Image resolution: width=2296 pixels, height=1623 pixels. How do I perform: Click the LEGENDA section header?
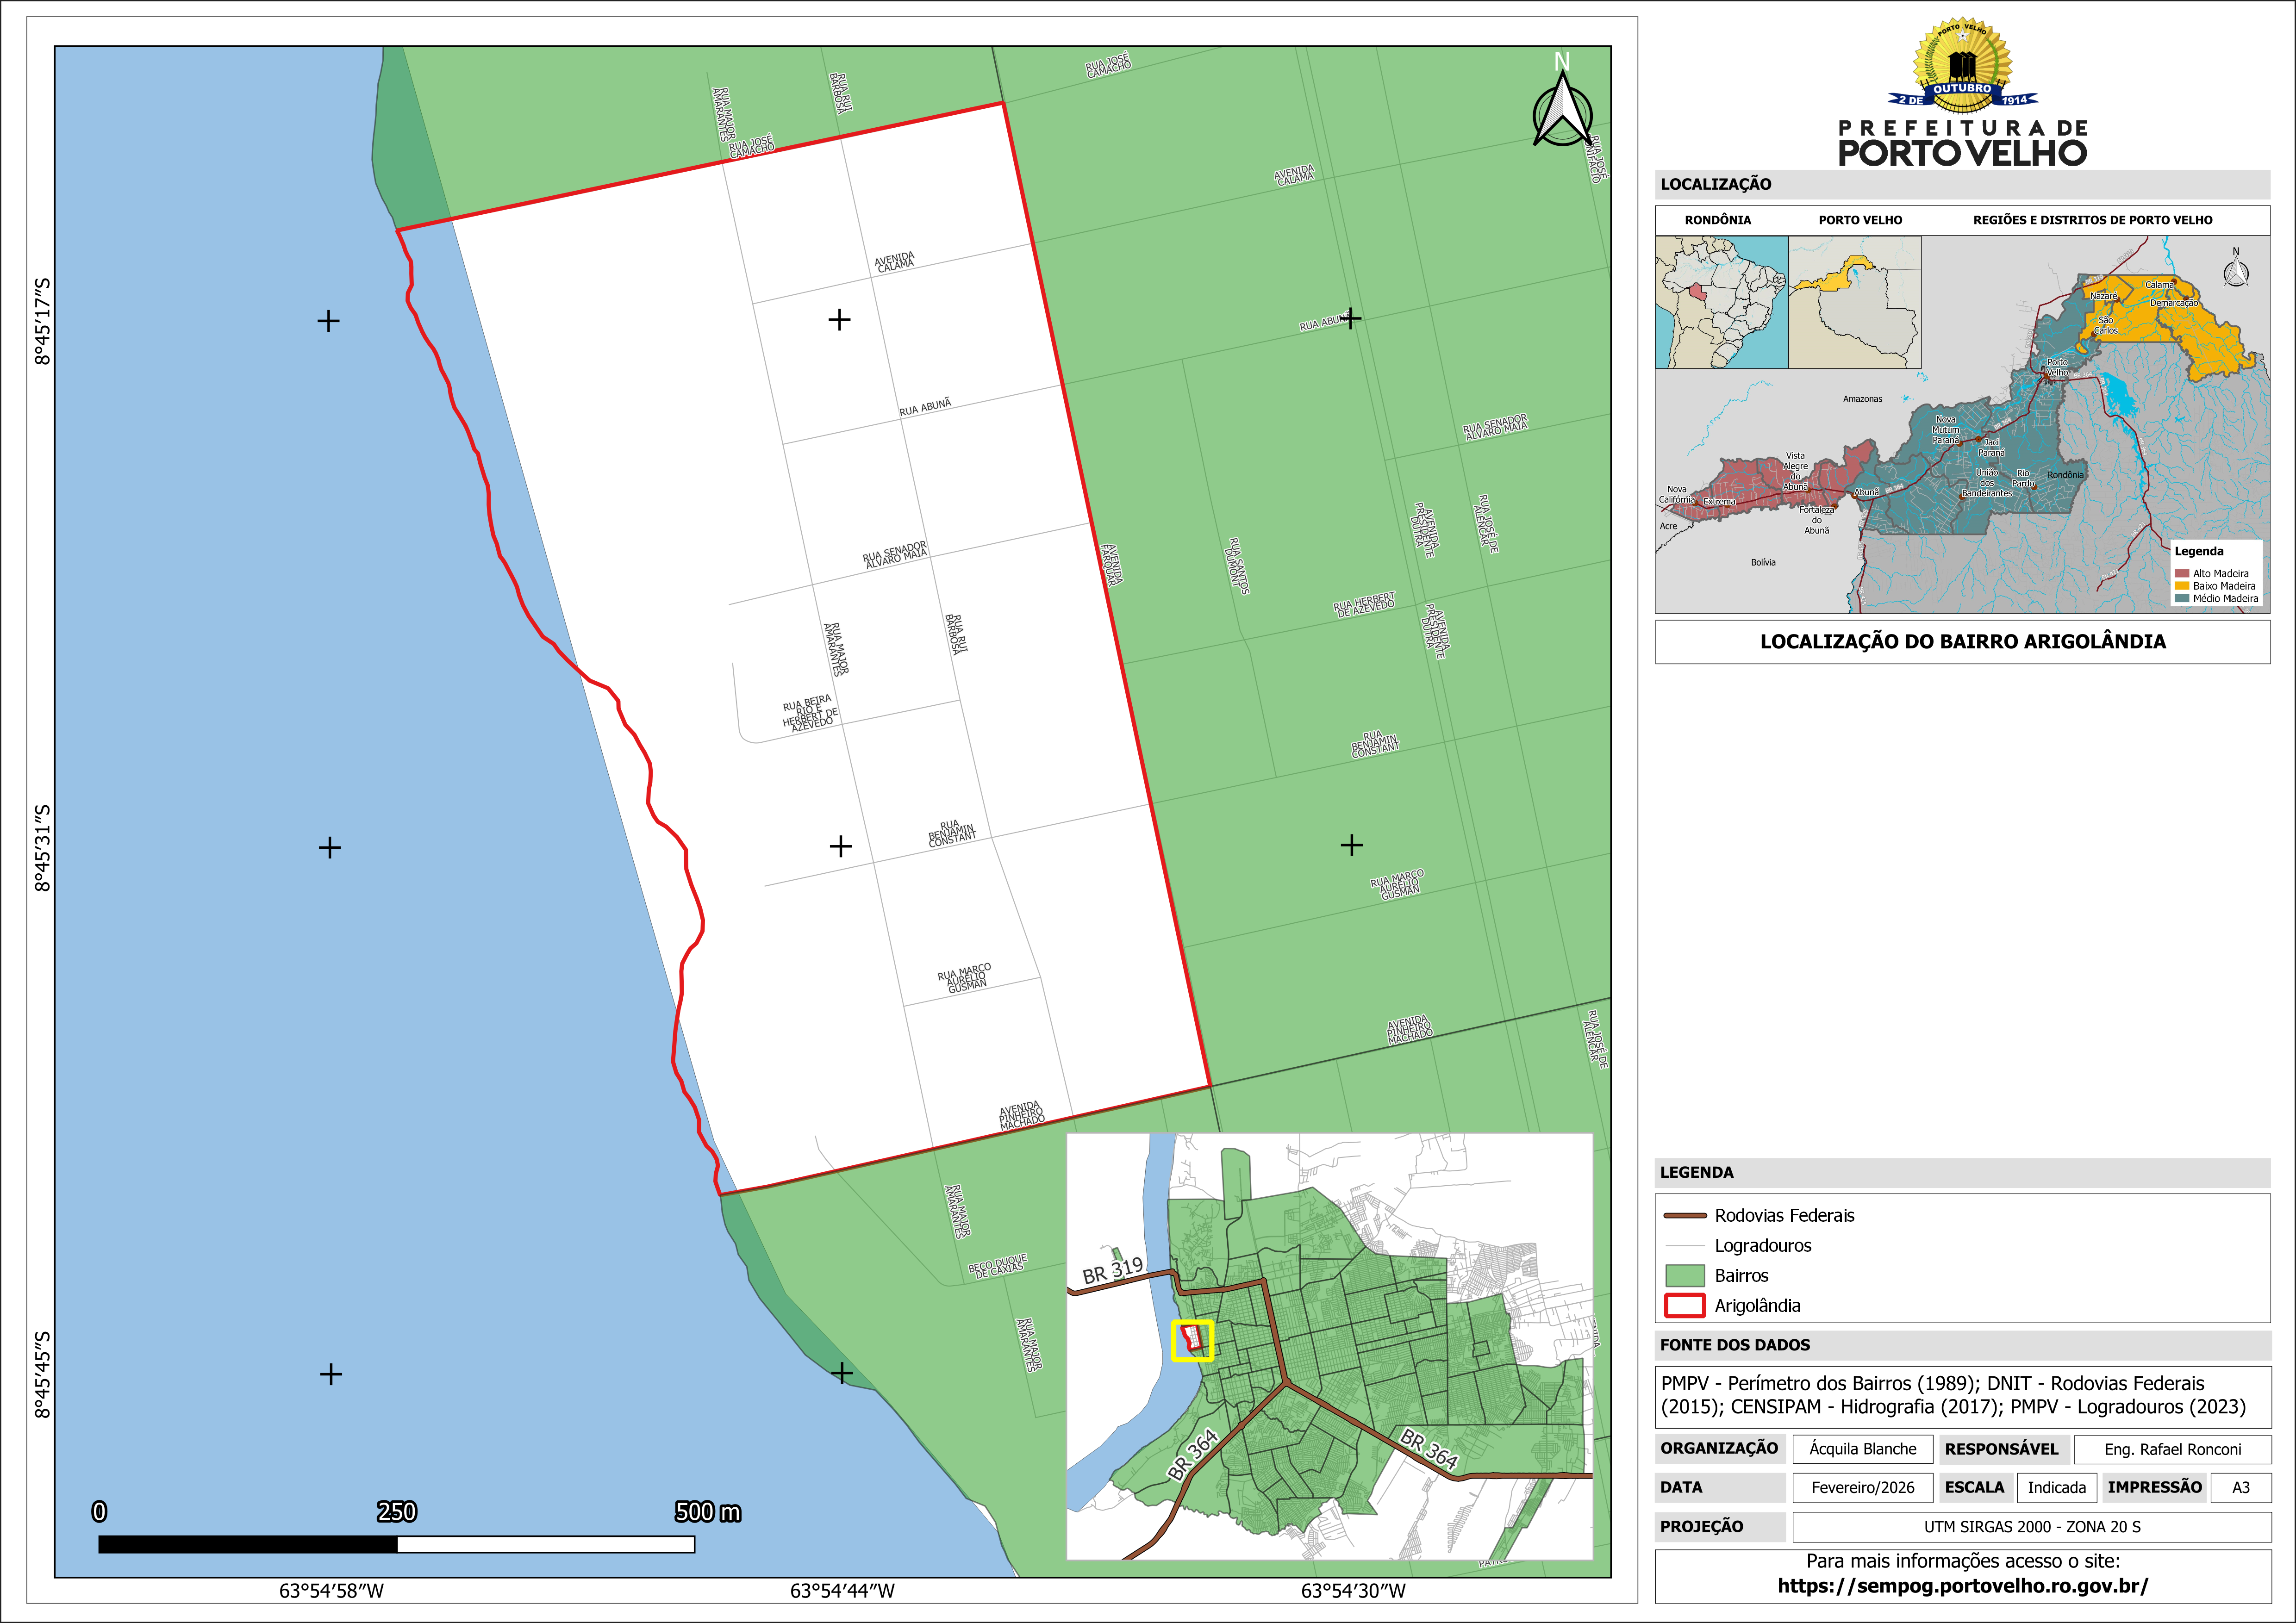coord(1697,1173)
